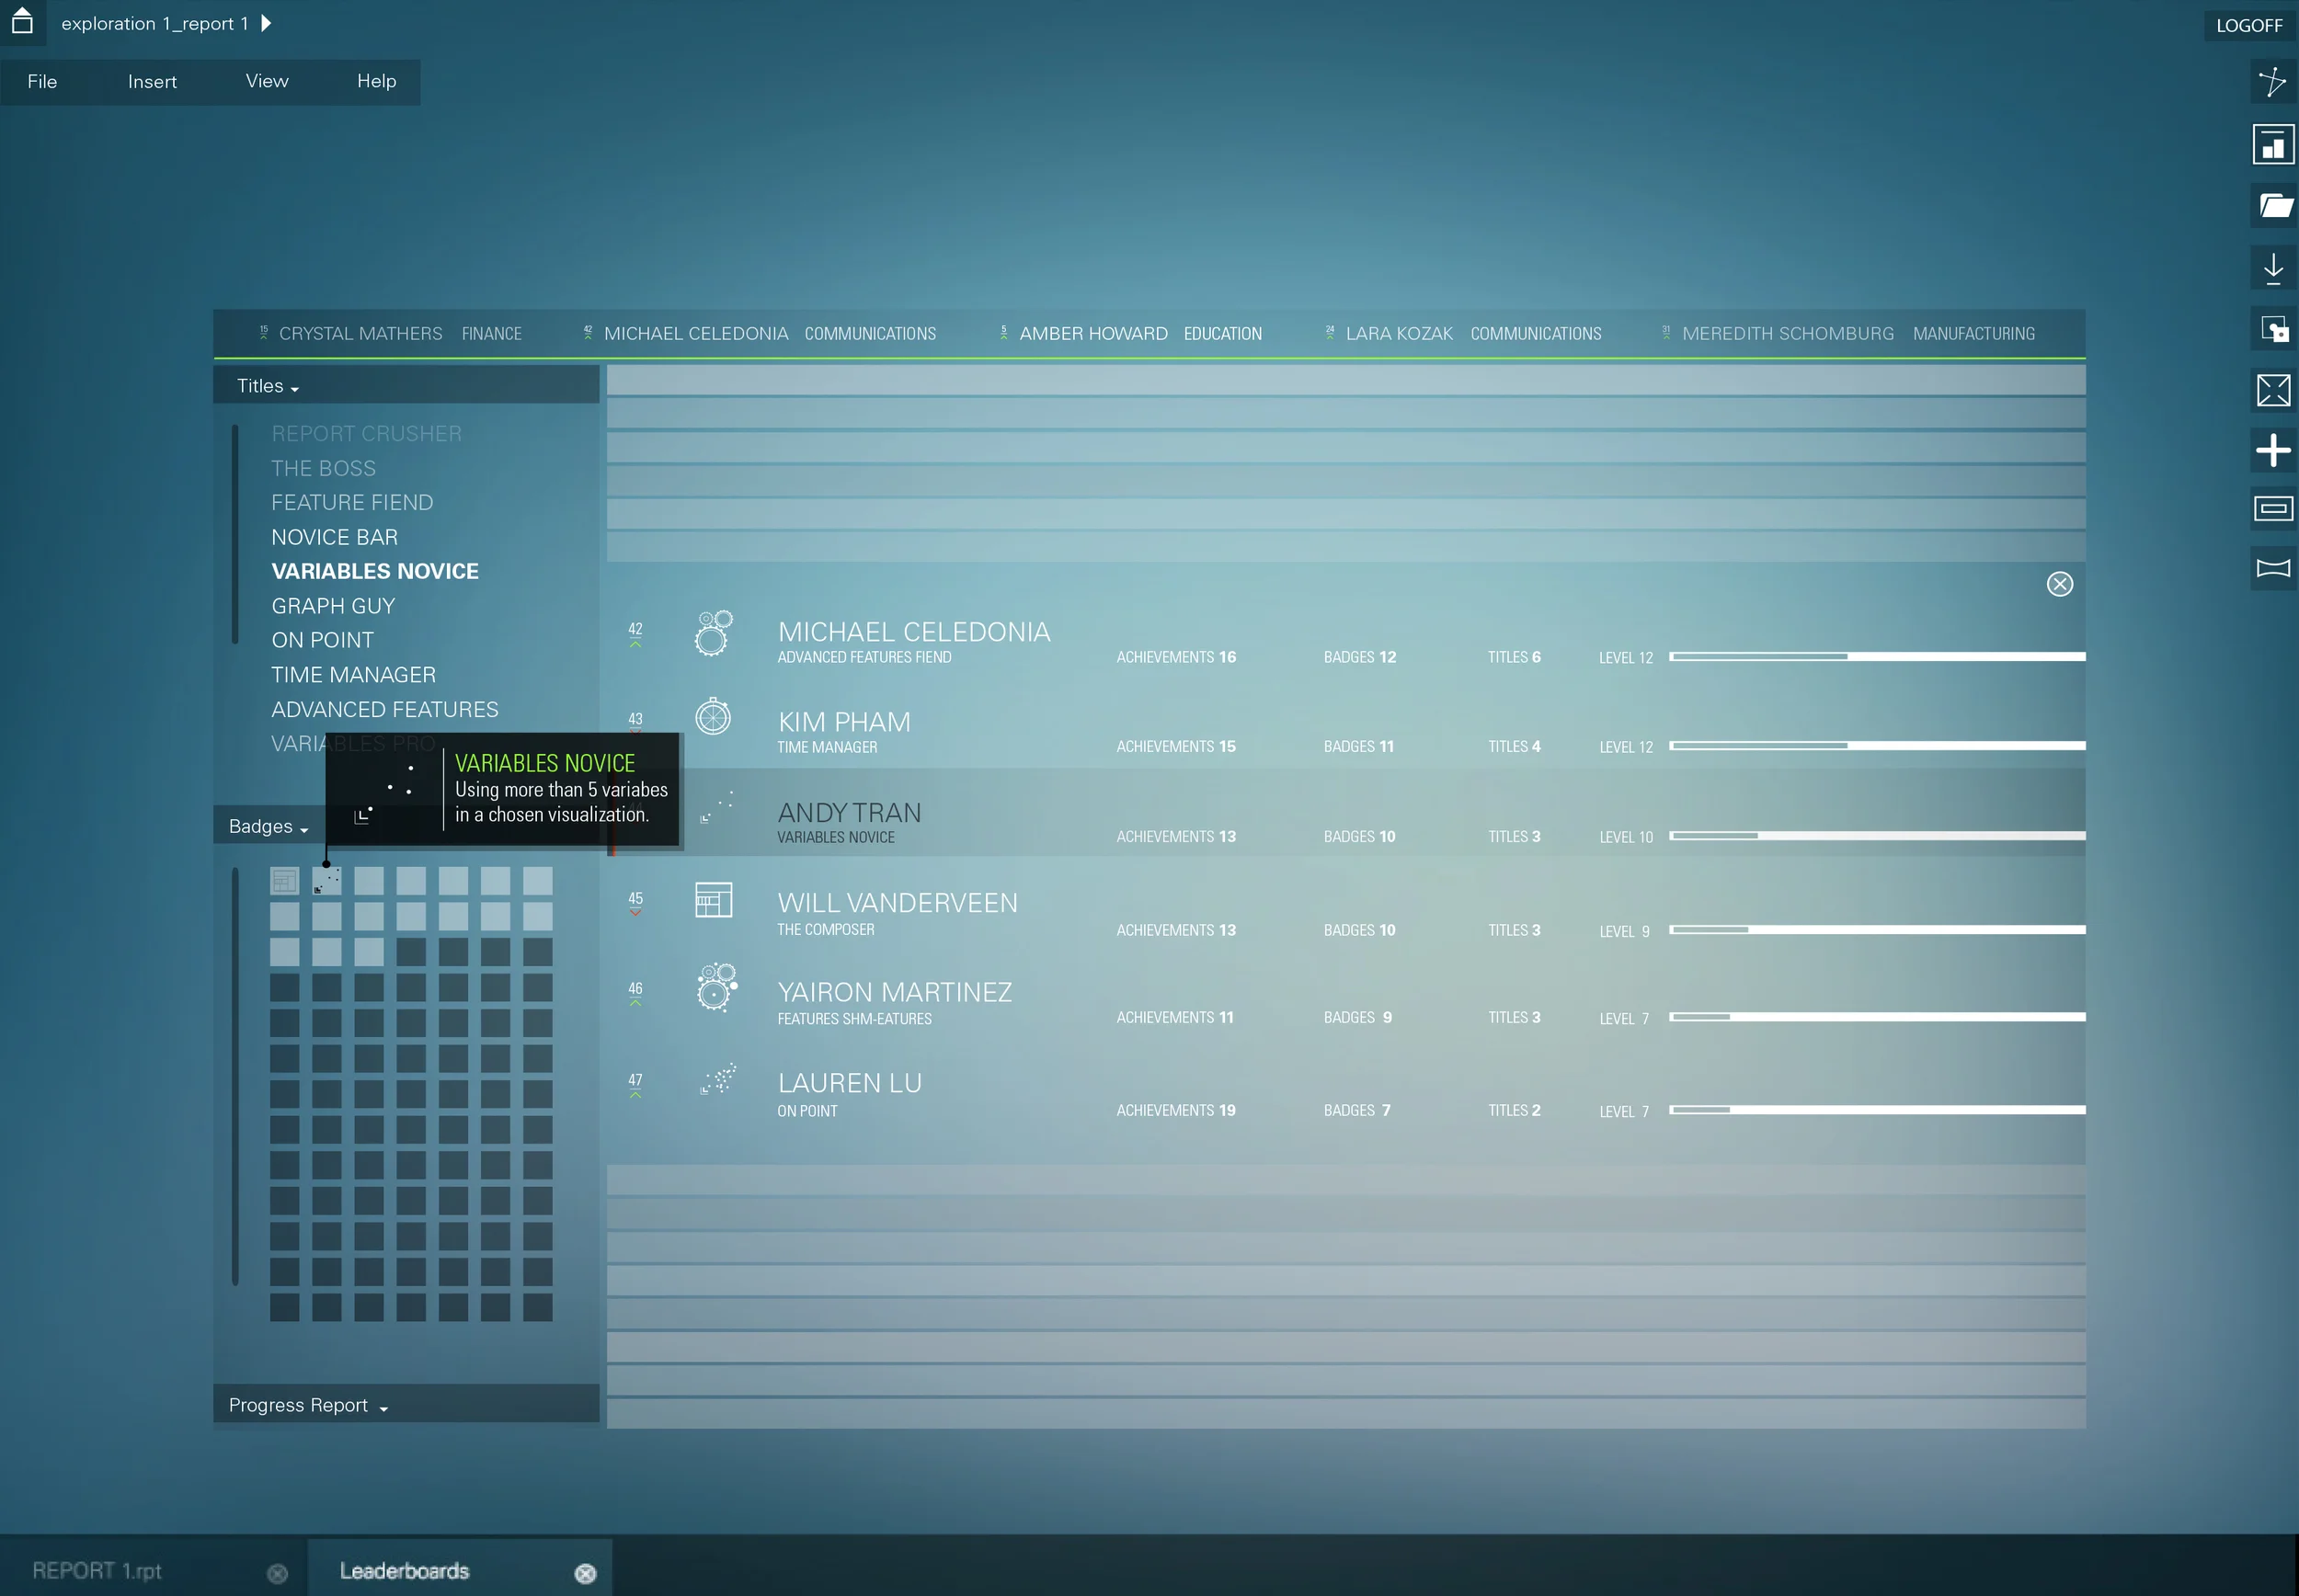
Task: Open the File menu
Action: coord(42,81)
